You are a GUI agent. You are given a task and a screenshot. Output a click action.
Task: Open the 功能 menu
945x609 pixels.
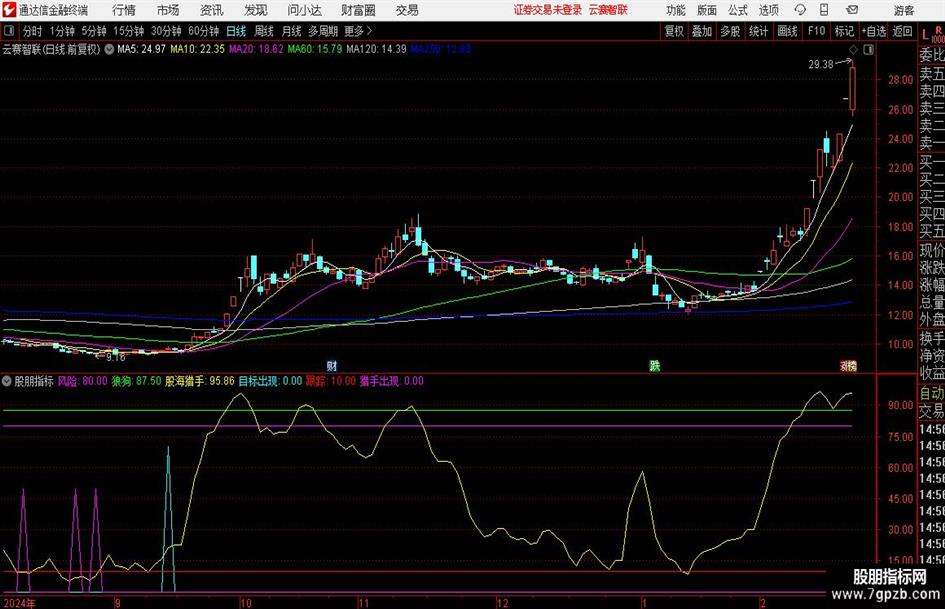pyautogui.click(x=676, y=10)
